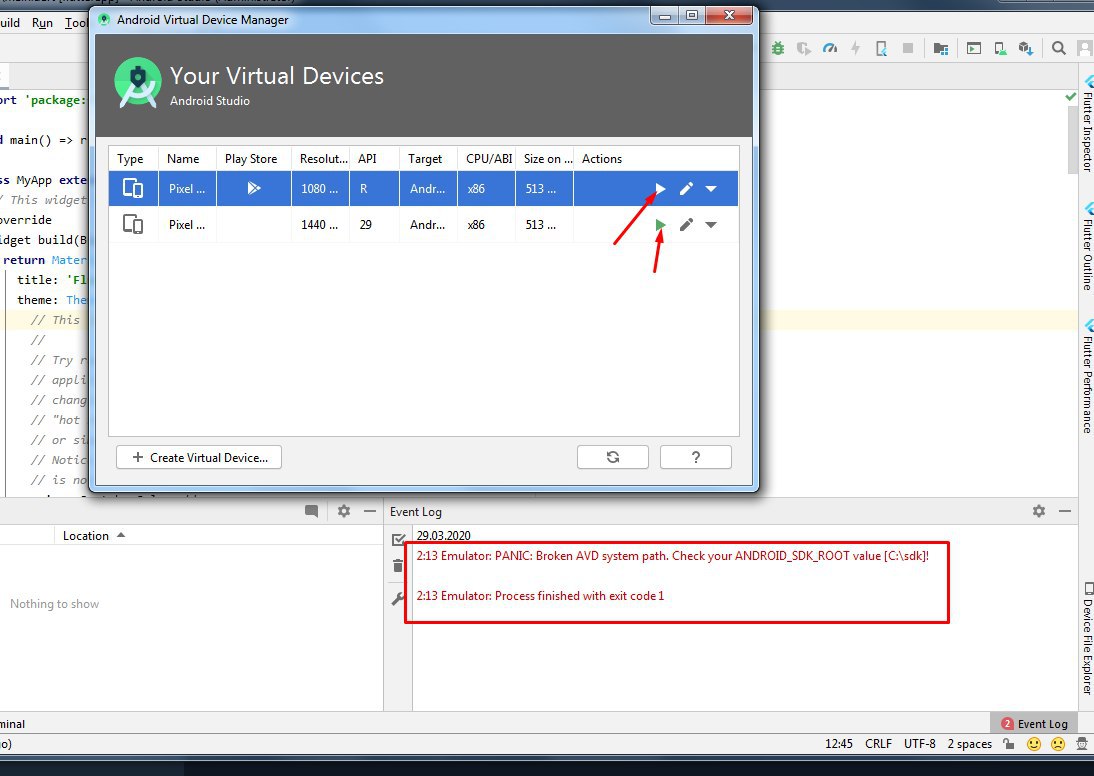Screen dimensions: 1094x776
Task: Sort devices by Name column
Action: 183,159
